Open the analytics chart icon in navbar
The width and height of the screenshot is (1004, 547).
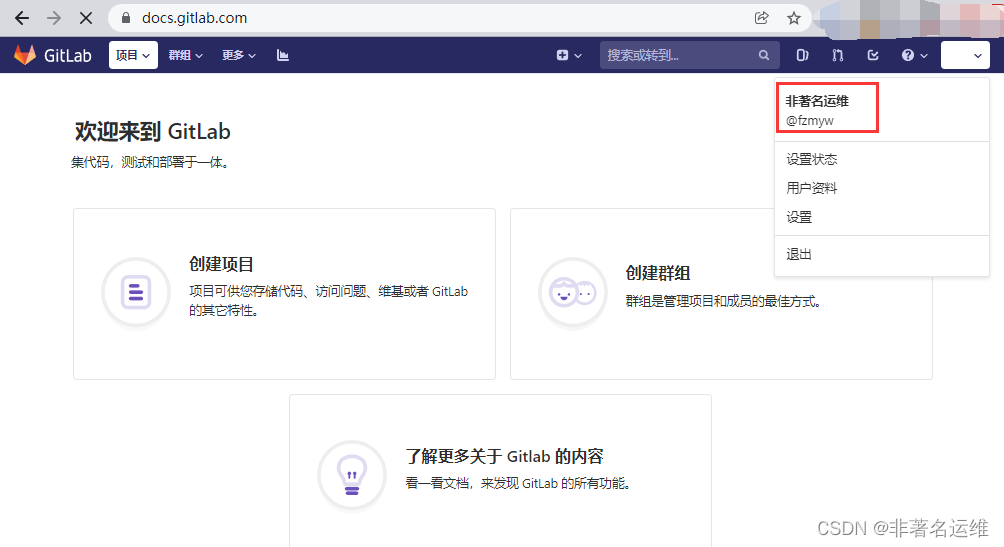282,55
